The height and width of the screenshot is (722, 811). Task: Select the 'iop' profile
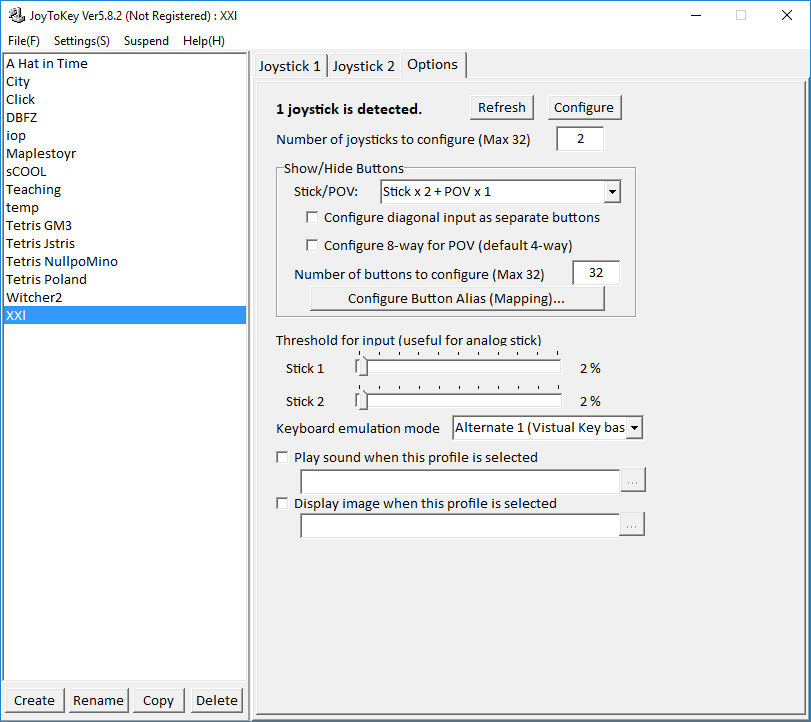click(125, 136)
